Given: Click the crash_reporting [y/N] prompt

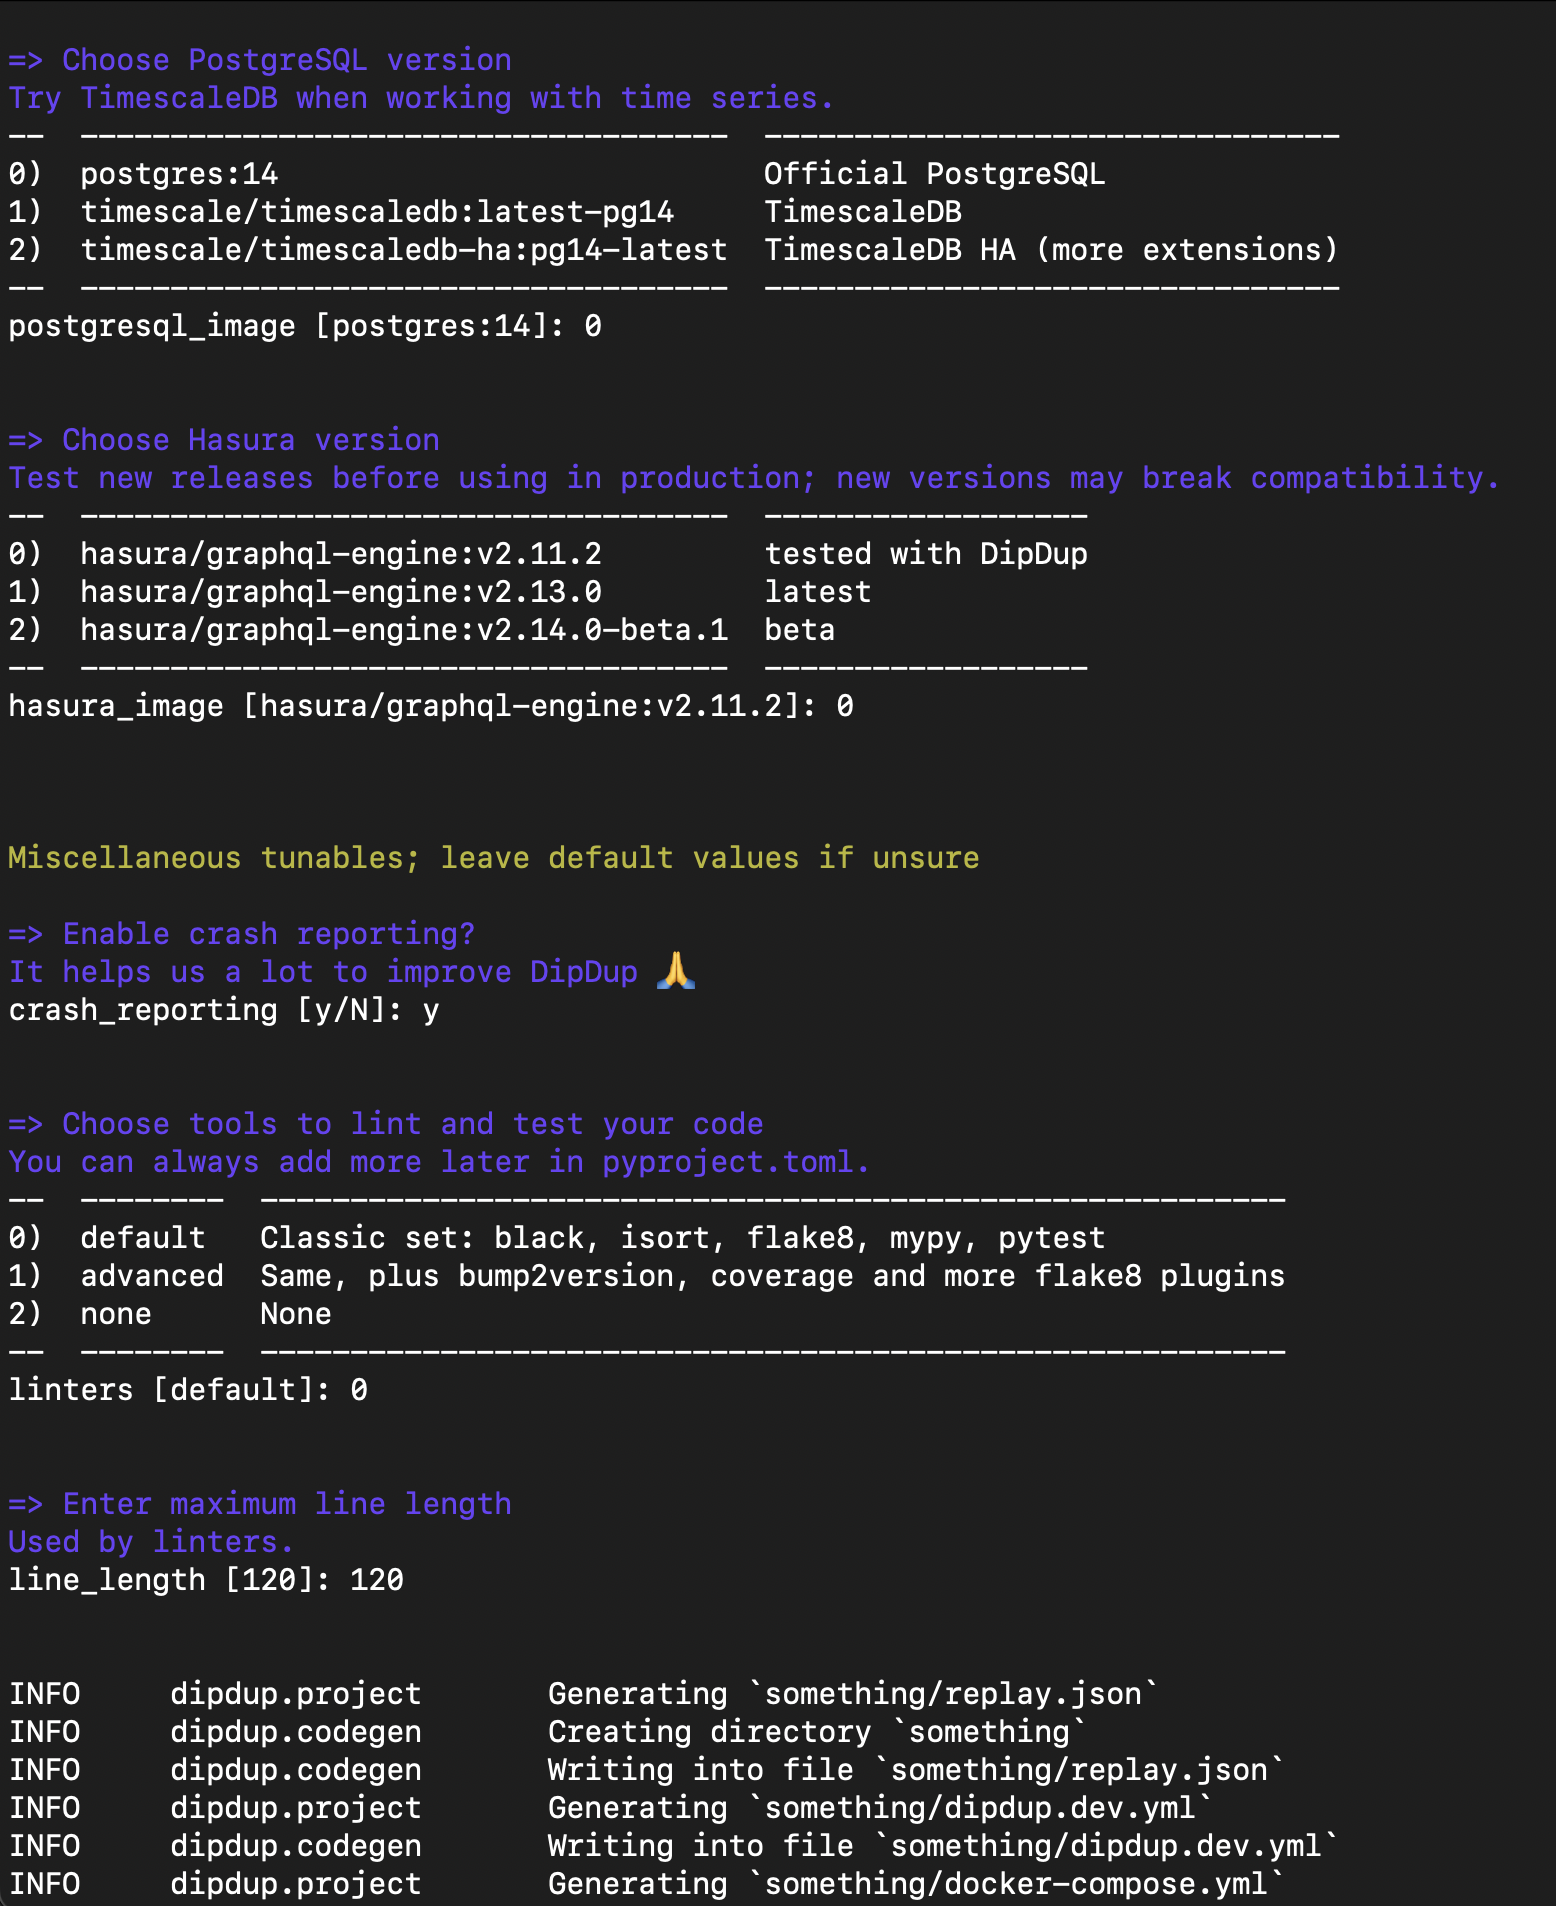Looking at the screenshot, I should (x=223, y=1010).
